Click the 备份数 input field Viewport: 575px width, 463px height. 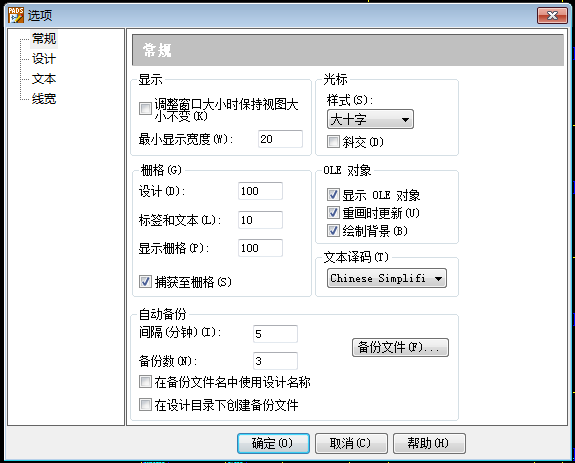click(275, 361)
